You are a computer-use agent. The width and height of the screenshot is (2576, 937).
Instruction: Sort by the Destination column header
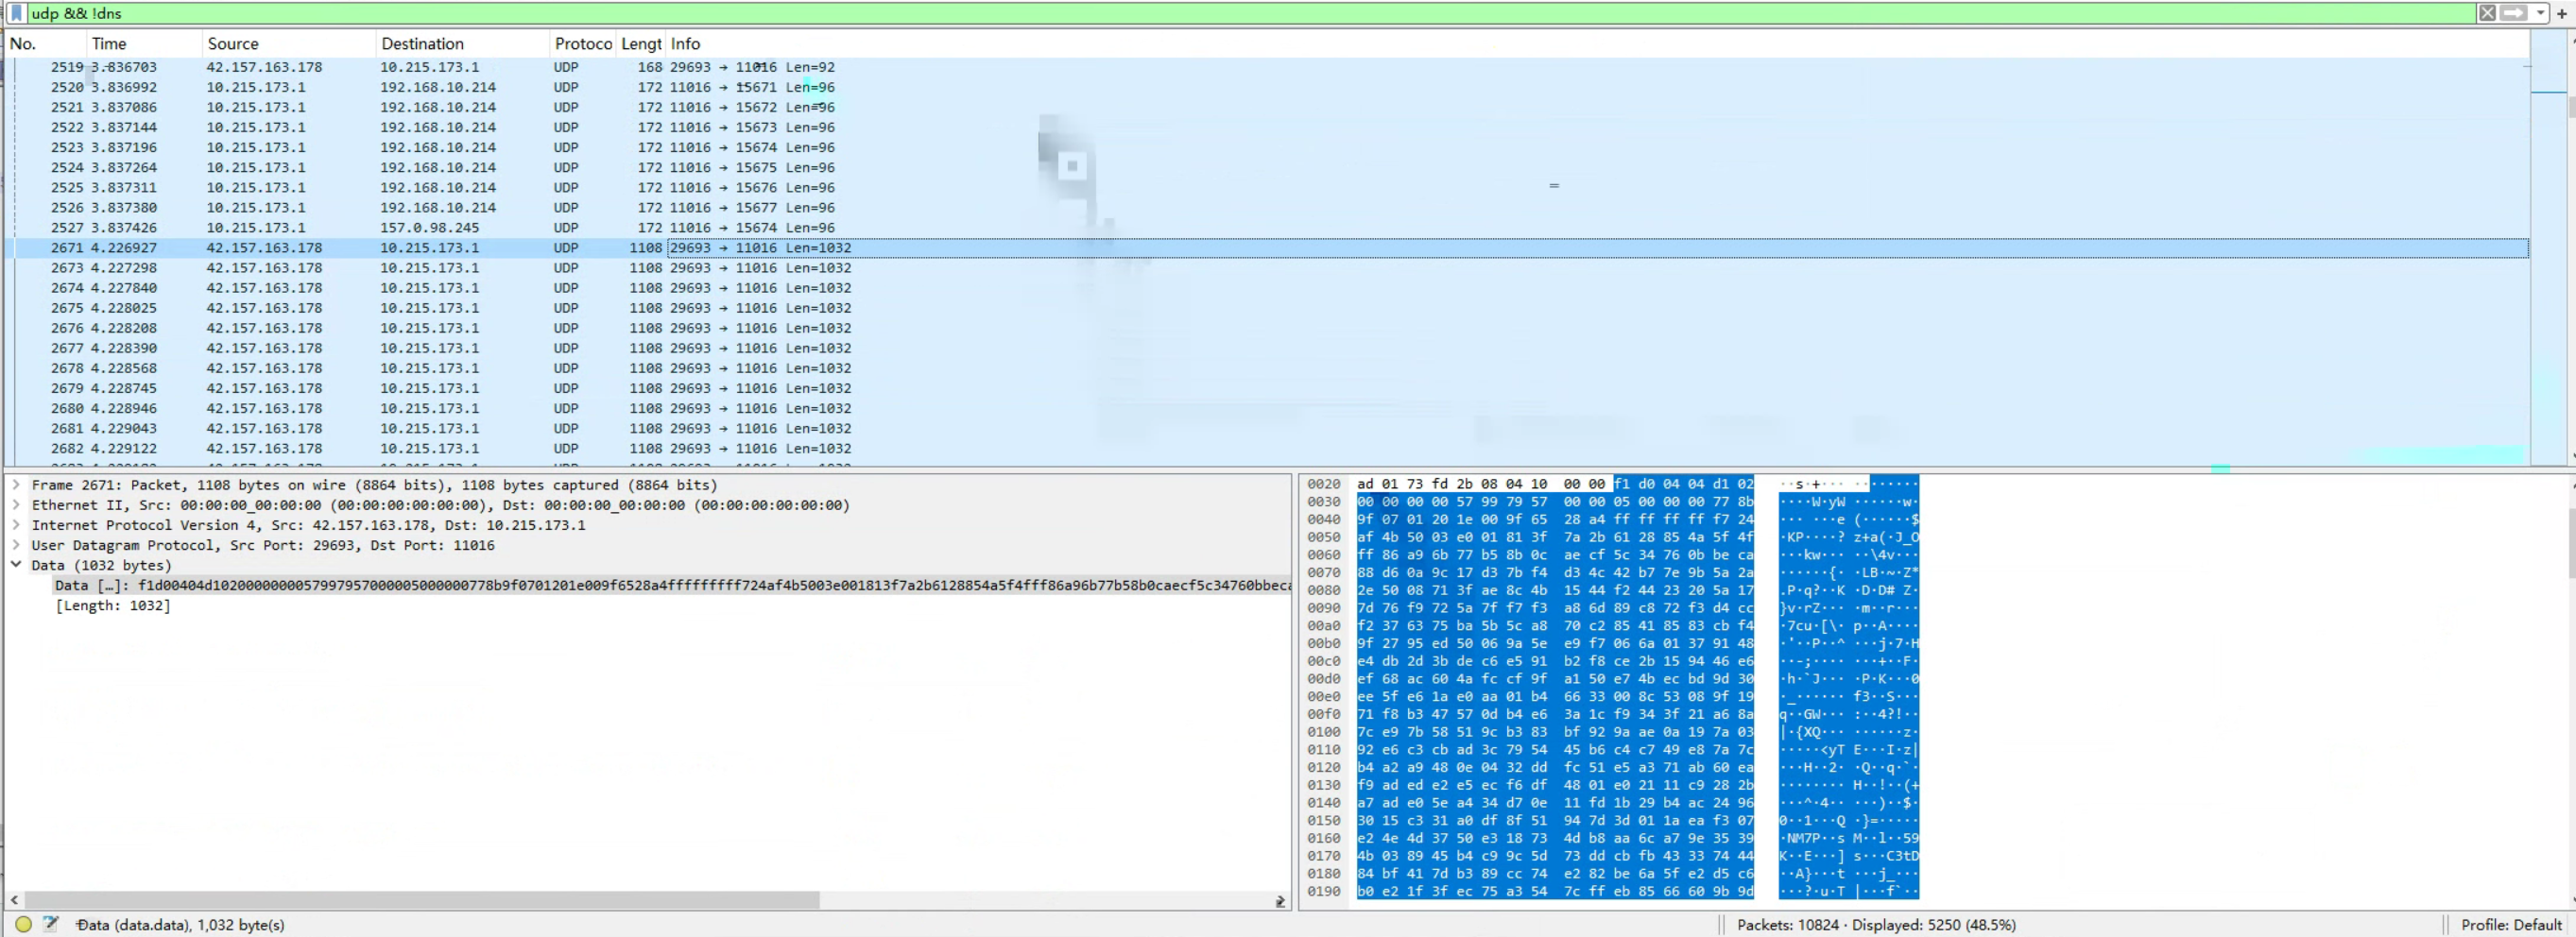[462, 44]
